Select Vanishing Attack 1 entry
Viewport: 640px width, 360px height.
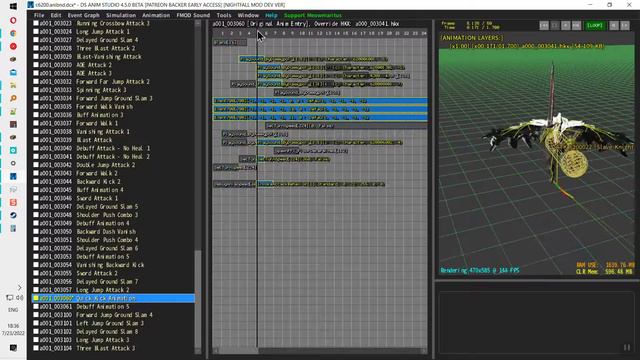[113, 131]
